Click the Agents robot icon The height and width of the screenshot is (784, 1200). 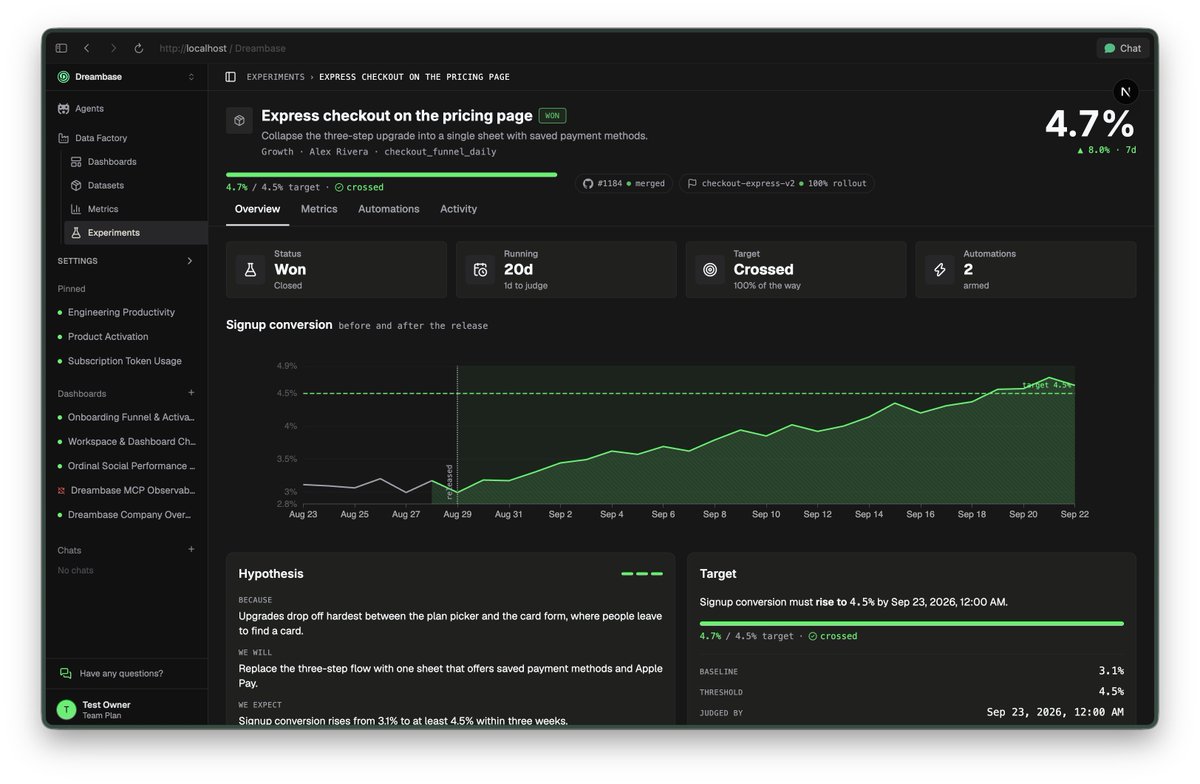[x=64, y=108]
